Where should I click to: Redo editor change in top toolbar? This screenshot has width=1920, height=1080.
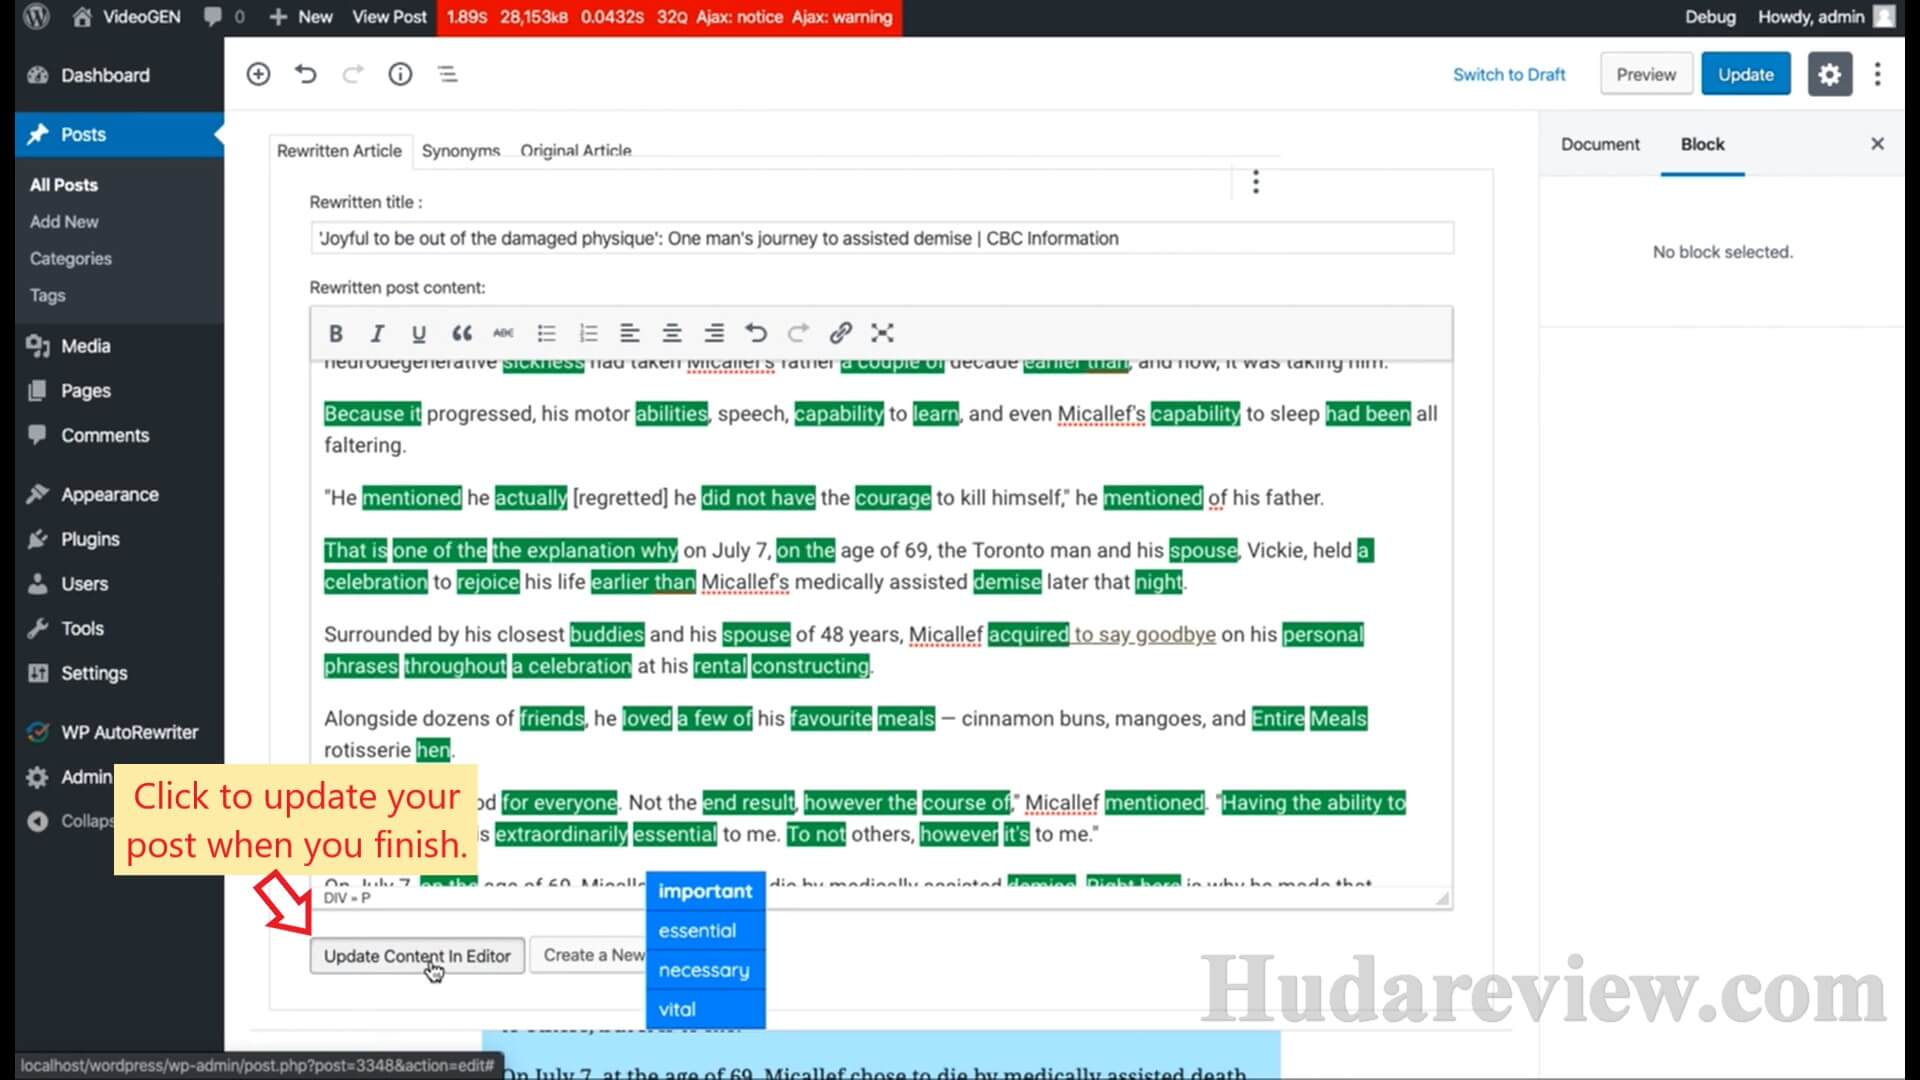click(x=352, y=74)
